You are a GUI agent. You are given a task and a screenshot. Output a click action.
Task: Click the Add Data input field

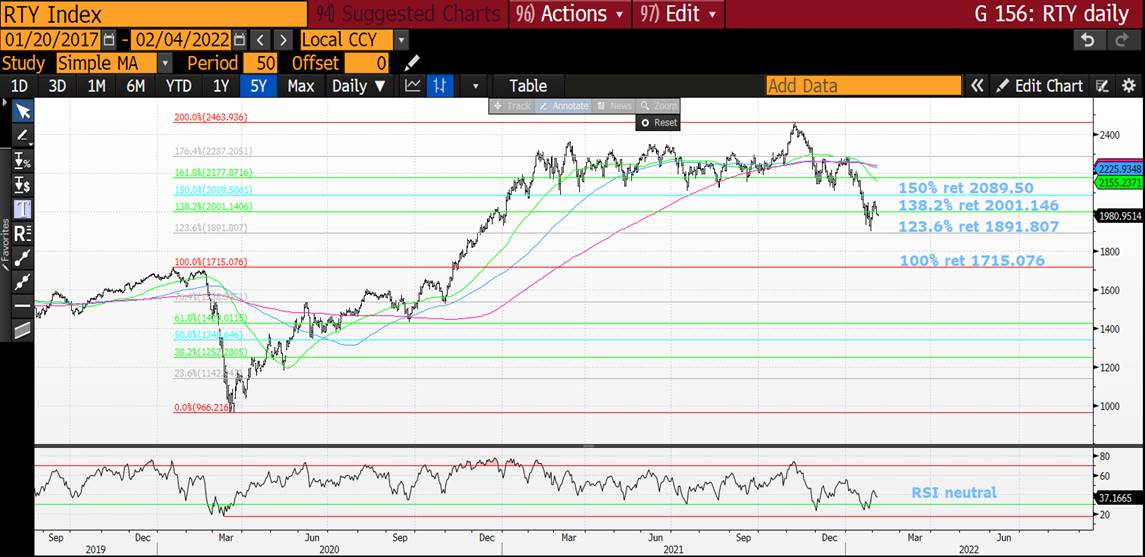864,86
